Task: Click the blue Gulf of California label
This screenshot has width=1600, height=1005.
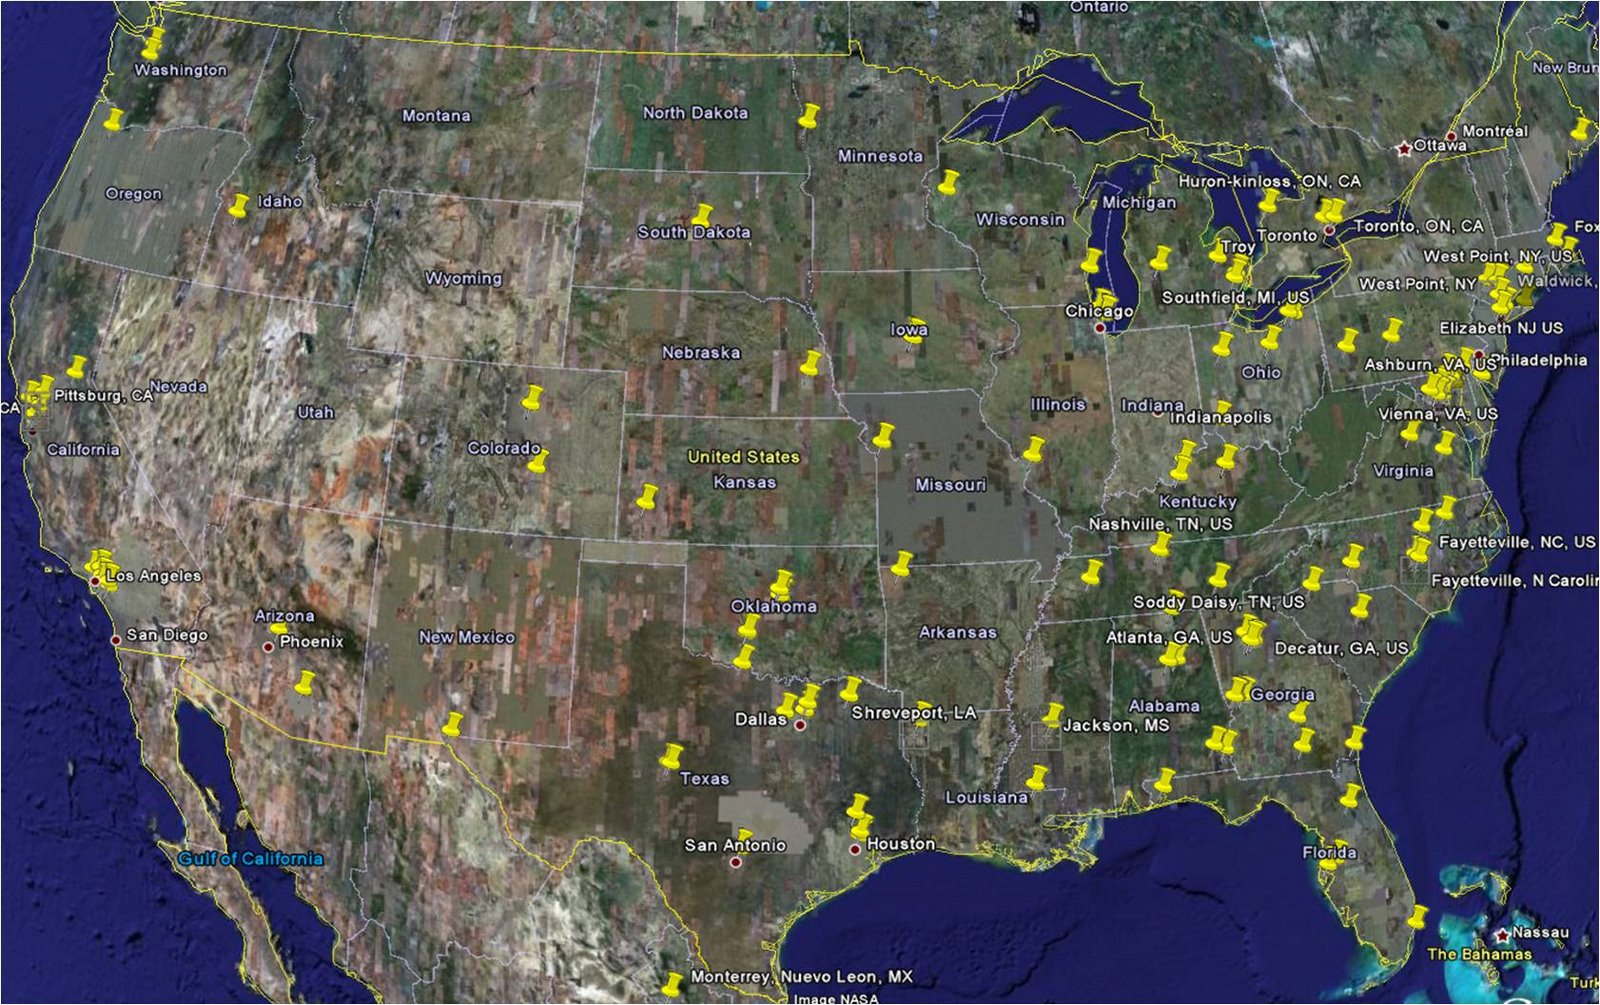Action: tap(250, 859)
